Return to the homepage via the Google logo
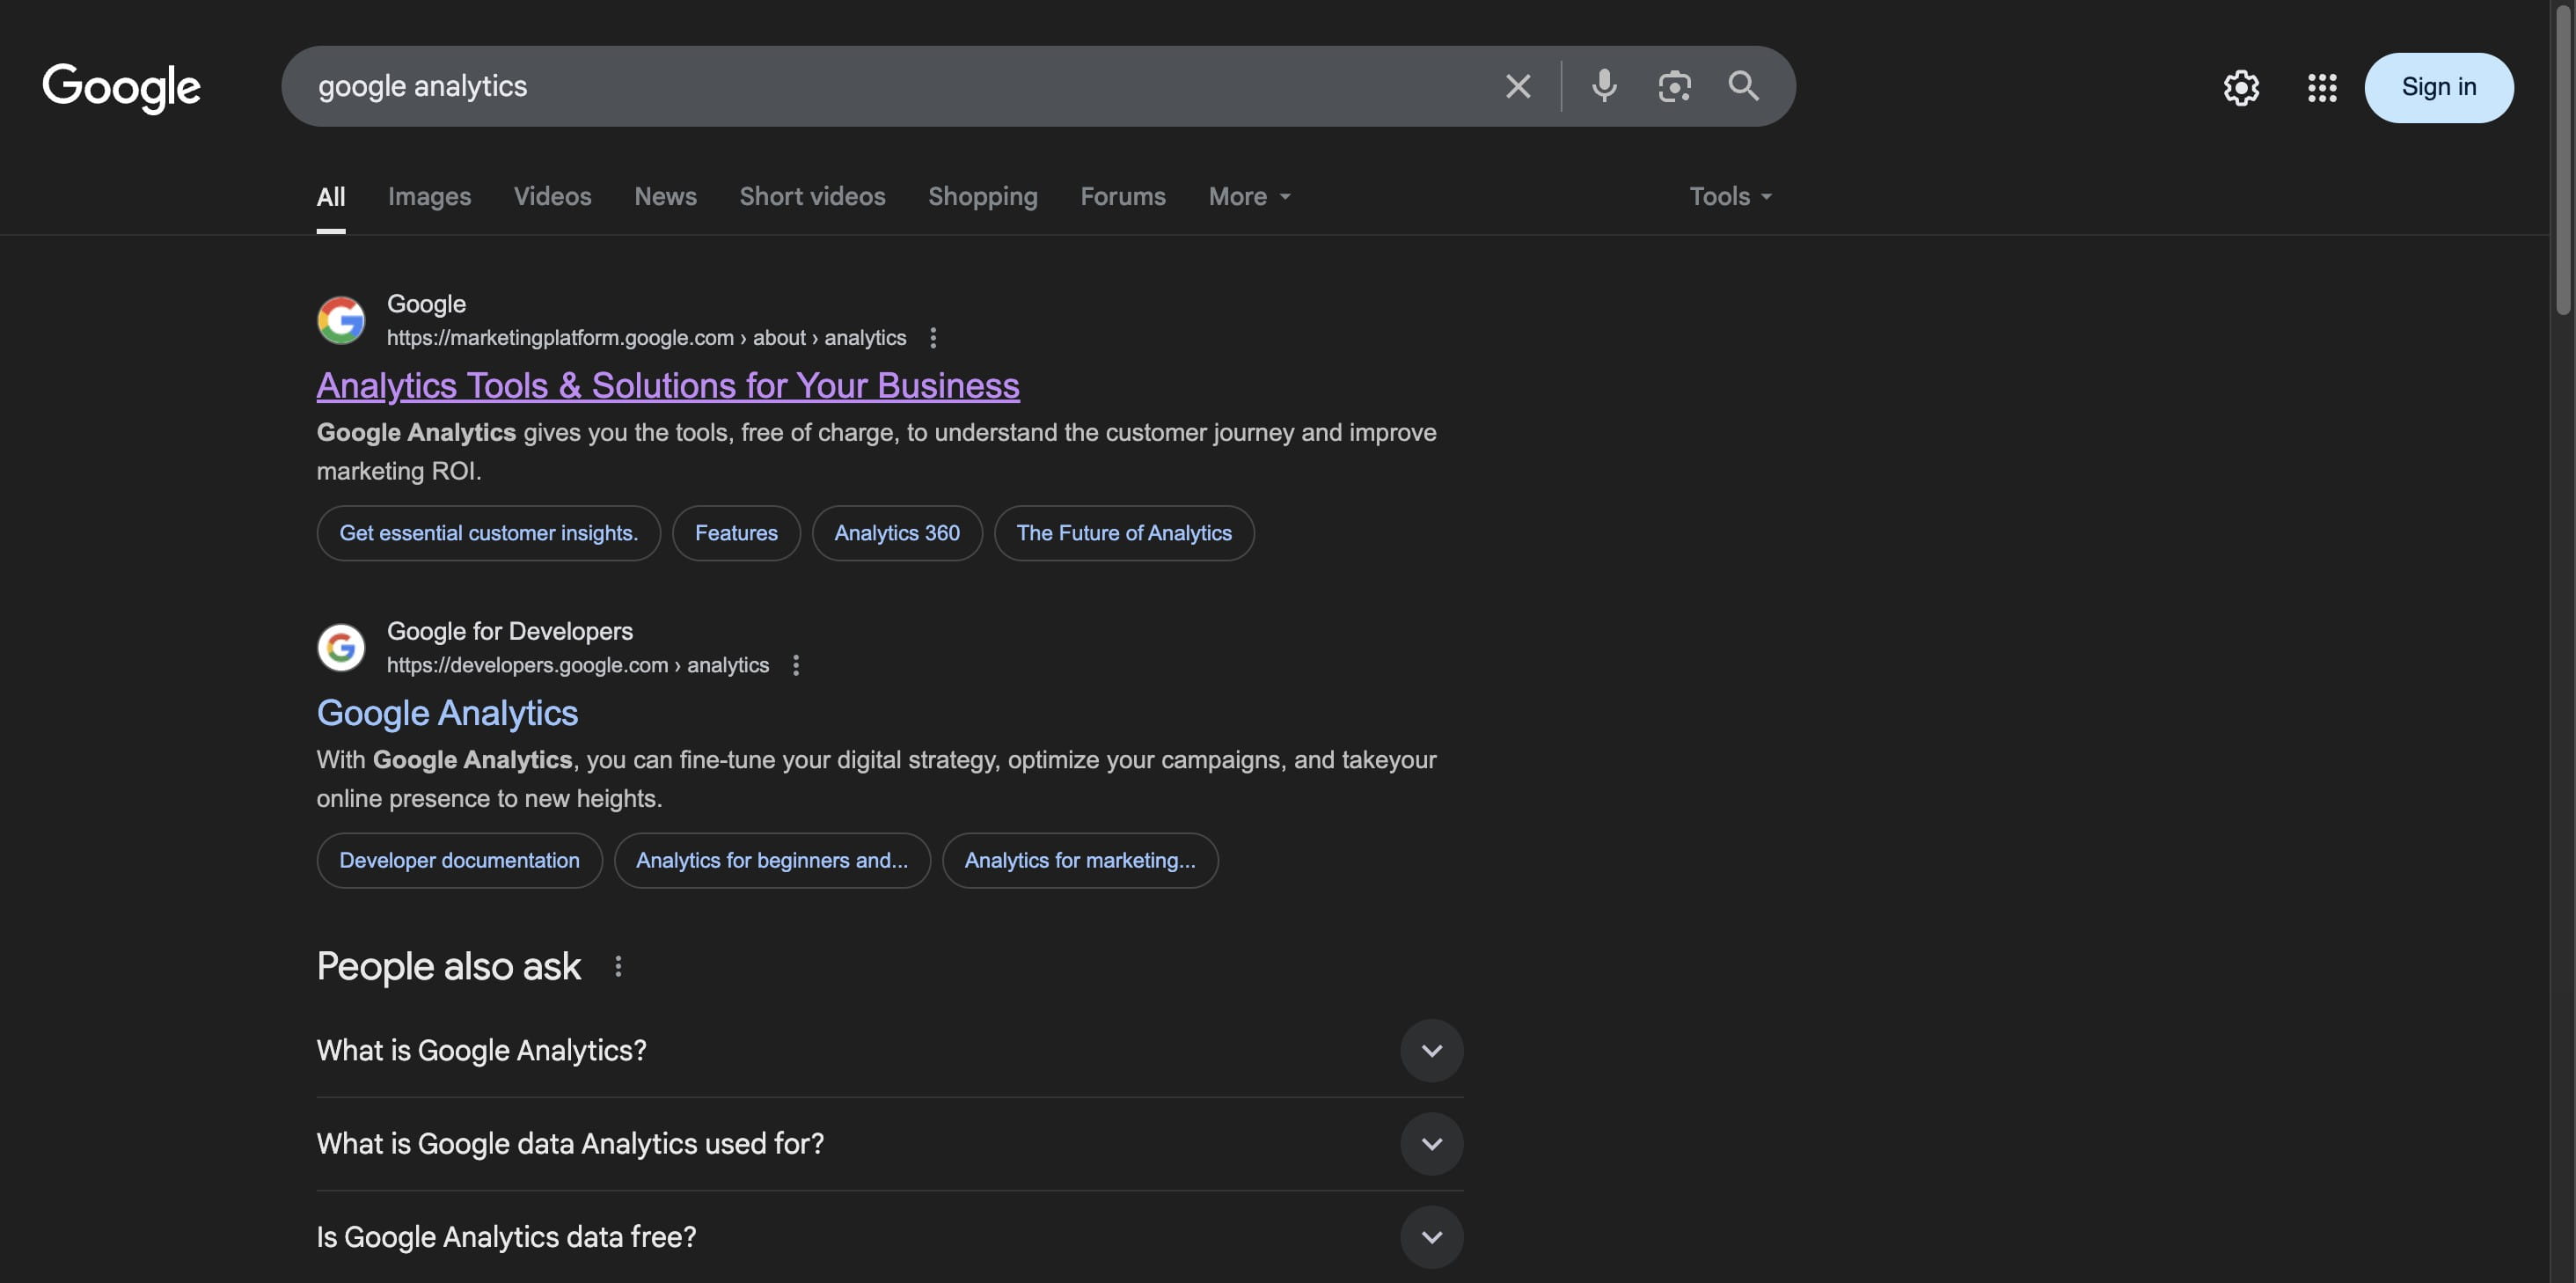This screenshot has height=1283, width=2576. pyautogui.click(x=121, y=88)
